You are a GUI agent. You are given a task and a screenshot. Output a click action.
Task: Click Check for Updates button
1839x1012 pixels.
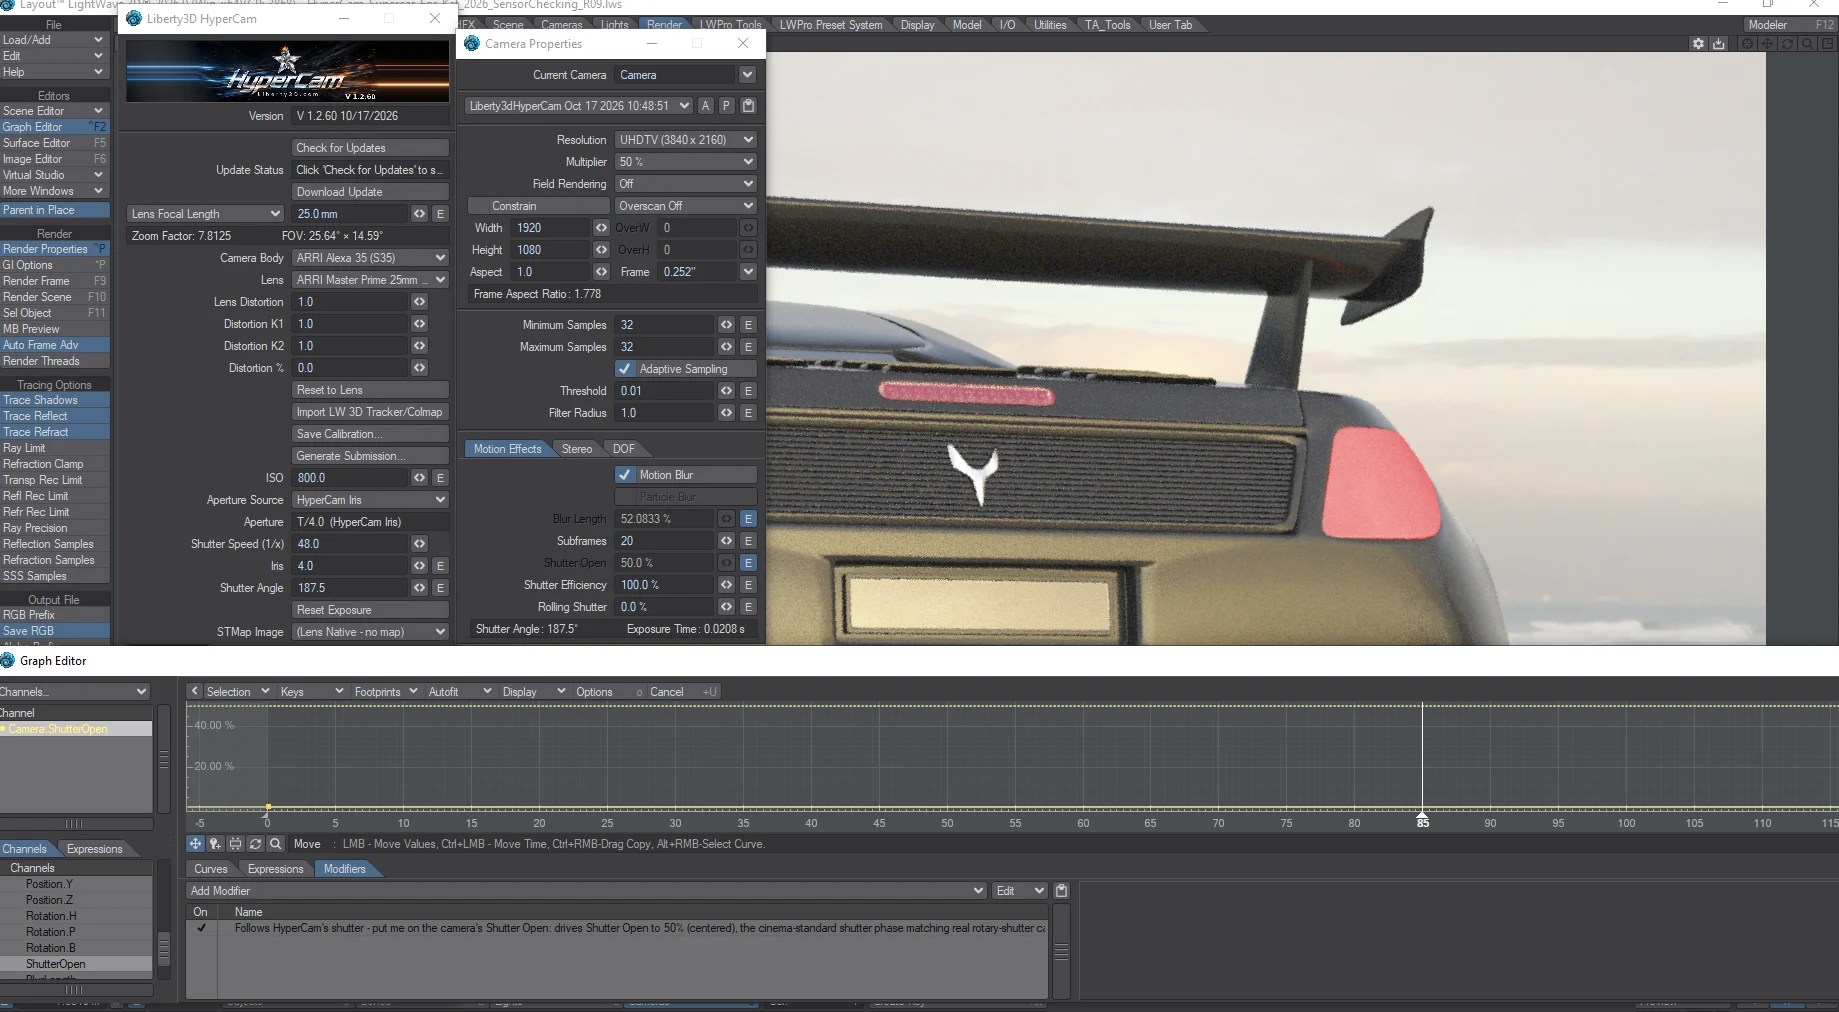point(370,148)
